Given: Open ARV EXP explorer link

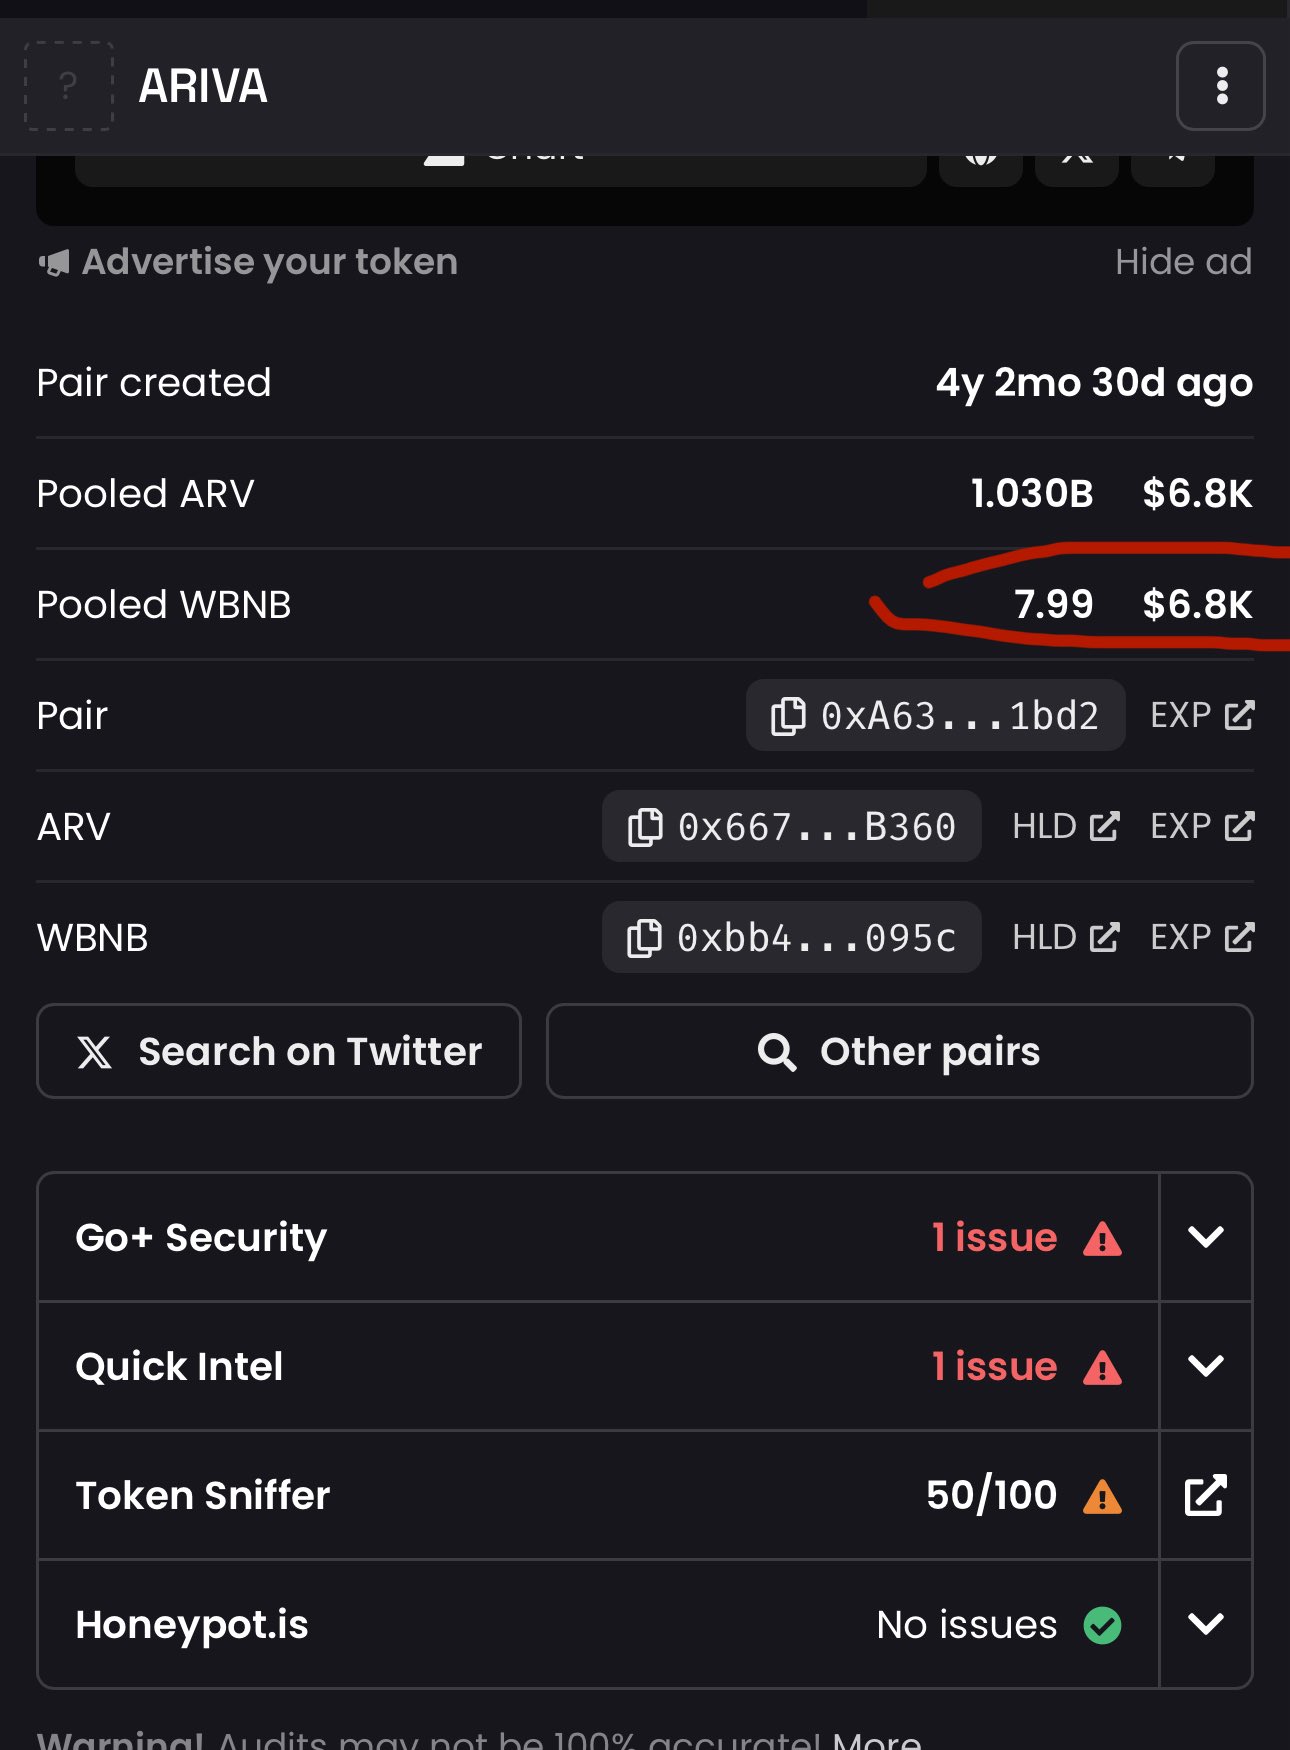Looking at the screenshot, I should pos(1201,827).
